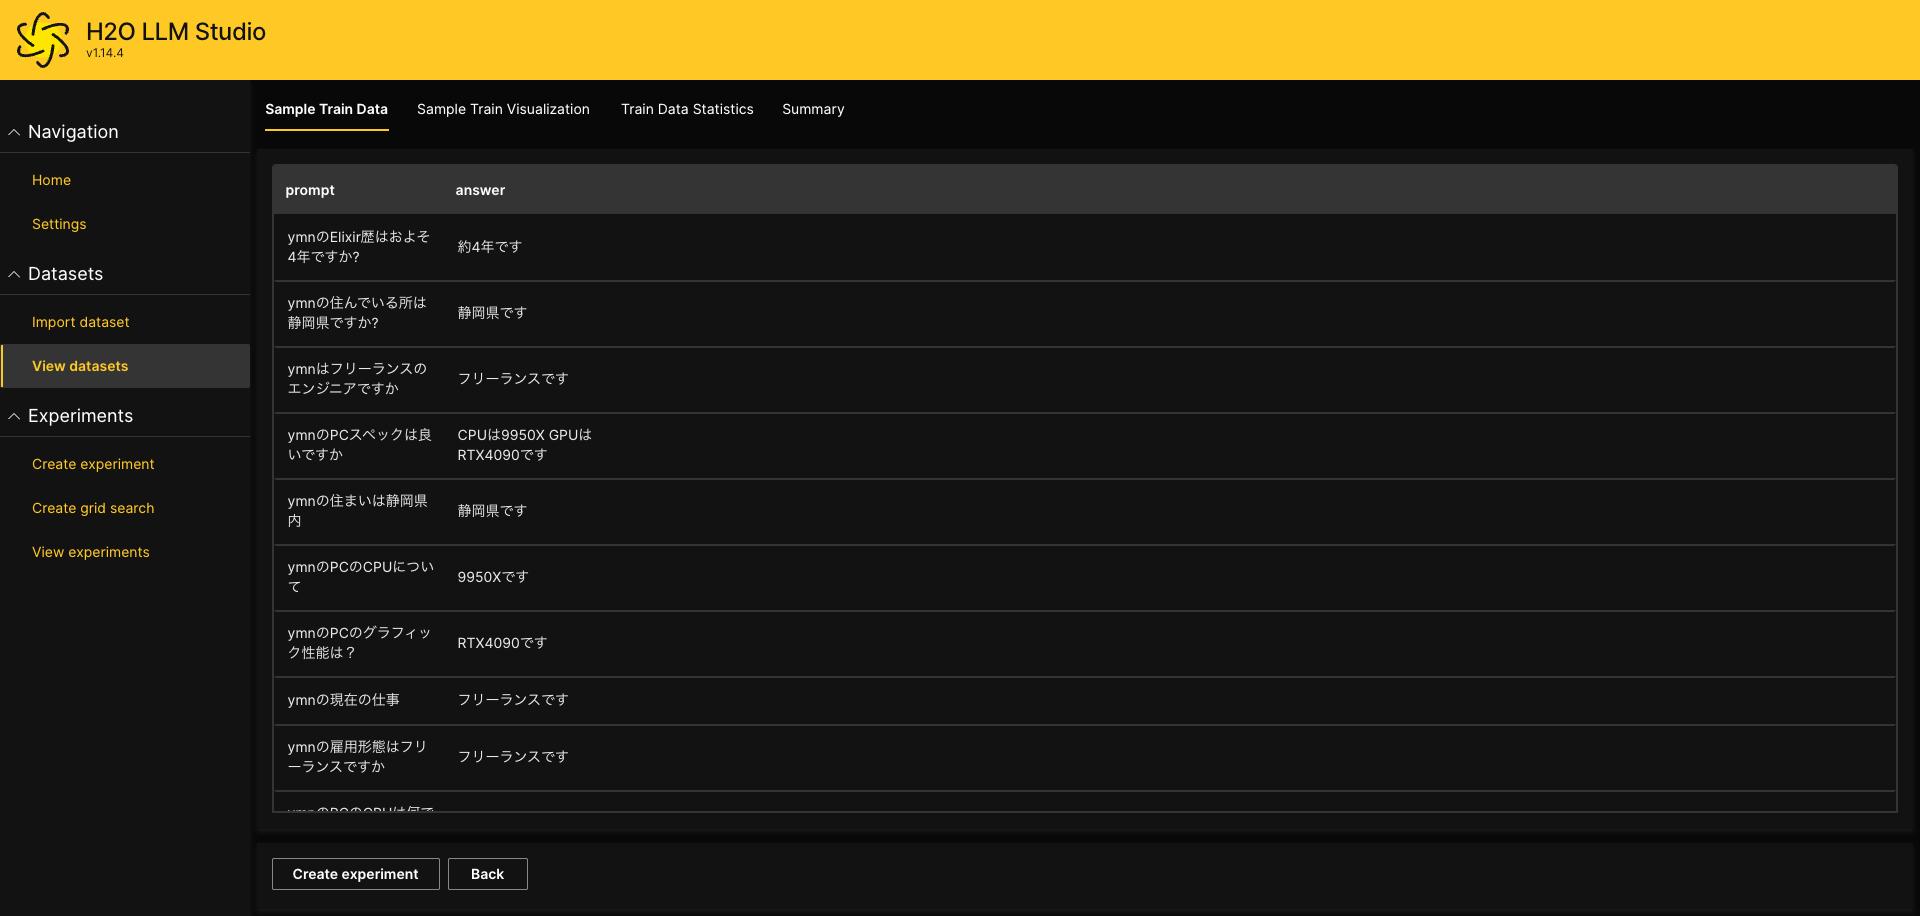Open Settings in the sidebar
This screenshot has width=1920, height=916.
point(59,224)
